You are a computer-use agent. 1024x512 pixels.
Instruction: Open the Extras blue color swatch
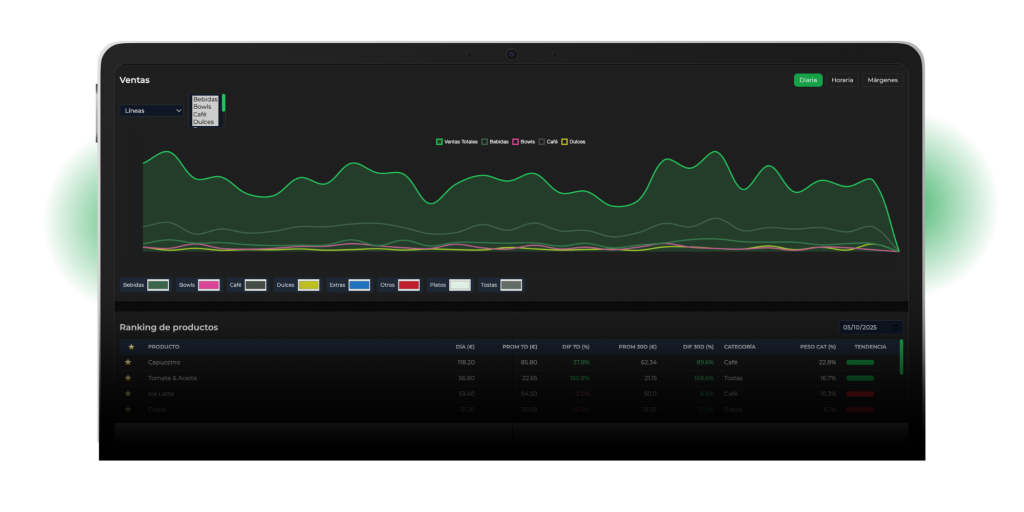point(359,285)
